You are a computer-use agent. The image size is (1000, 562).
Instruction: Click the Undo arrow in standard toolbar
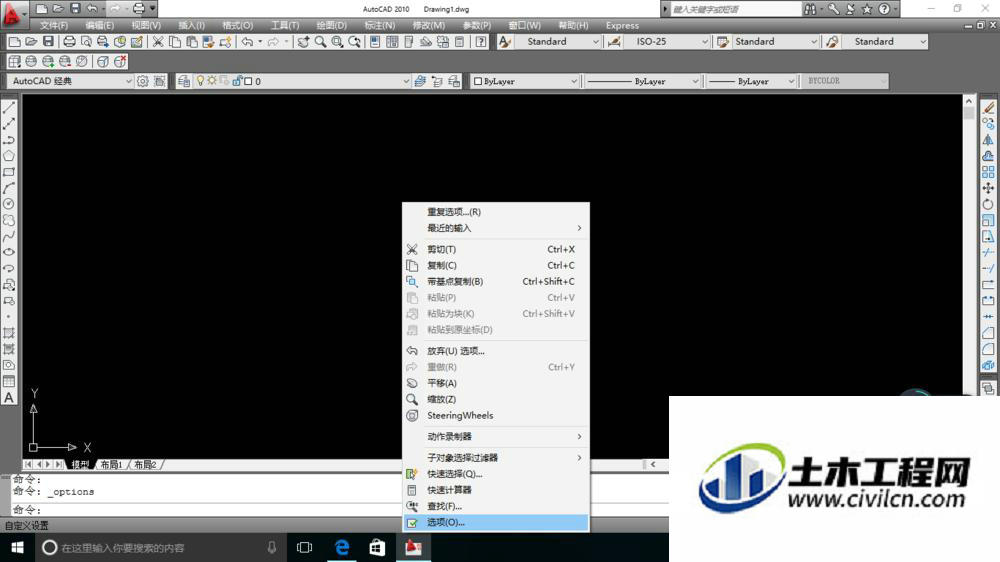pos(247,42)
